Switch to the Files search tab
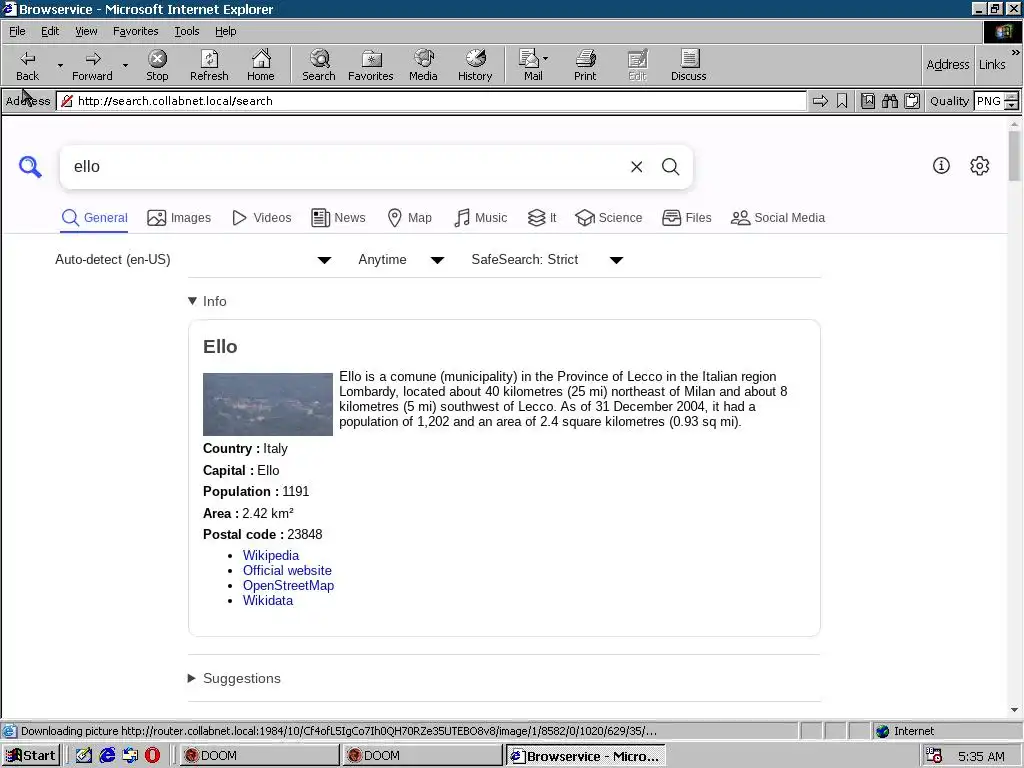 point(686,217)
